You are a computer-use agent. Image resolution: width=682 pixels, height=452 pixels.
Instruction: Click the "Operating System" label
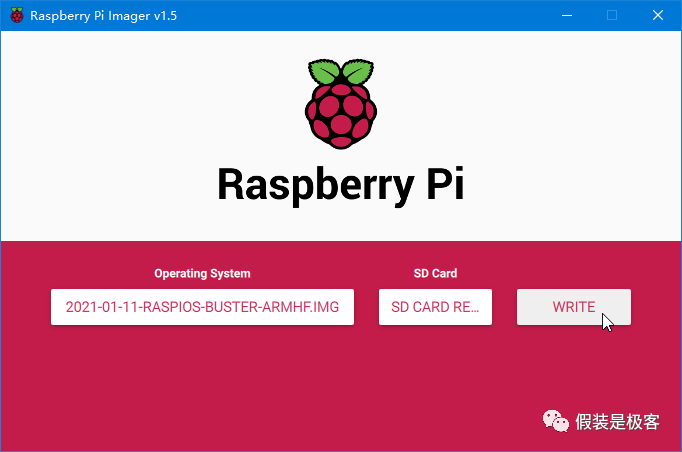(x=202, y=273)
